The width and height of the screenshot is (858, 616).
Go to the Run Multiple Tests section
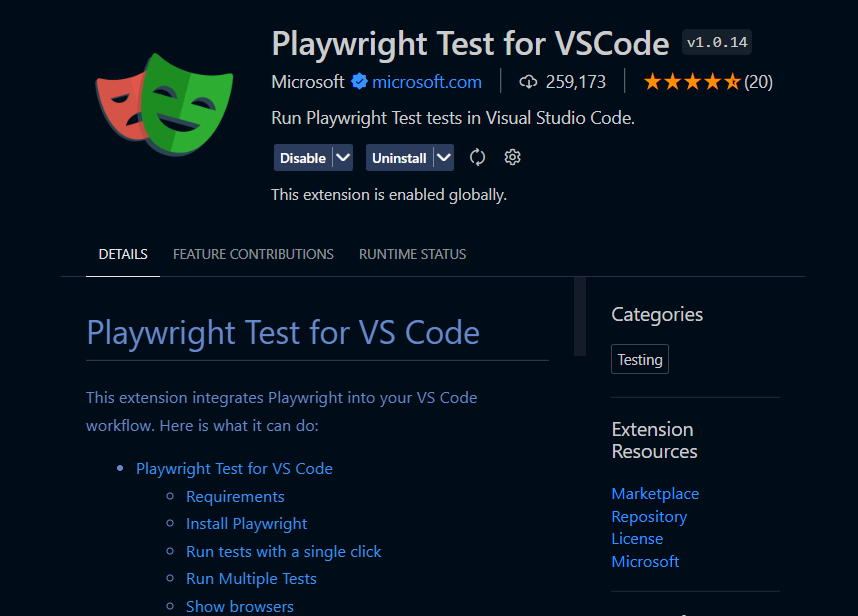click(x=251, y=579)
